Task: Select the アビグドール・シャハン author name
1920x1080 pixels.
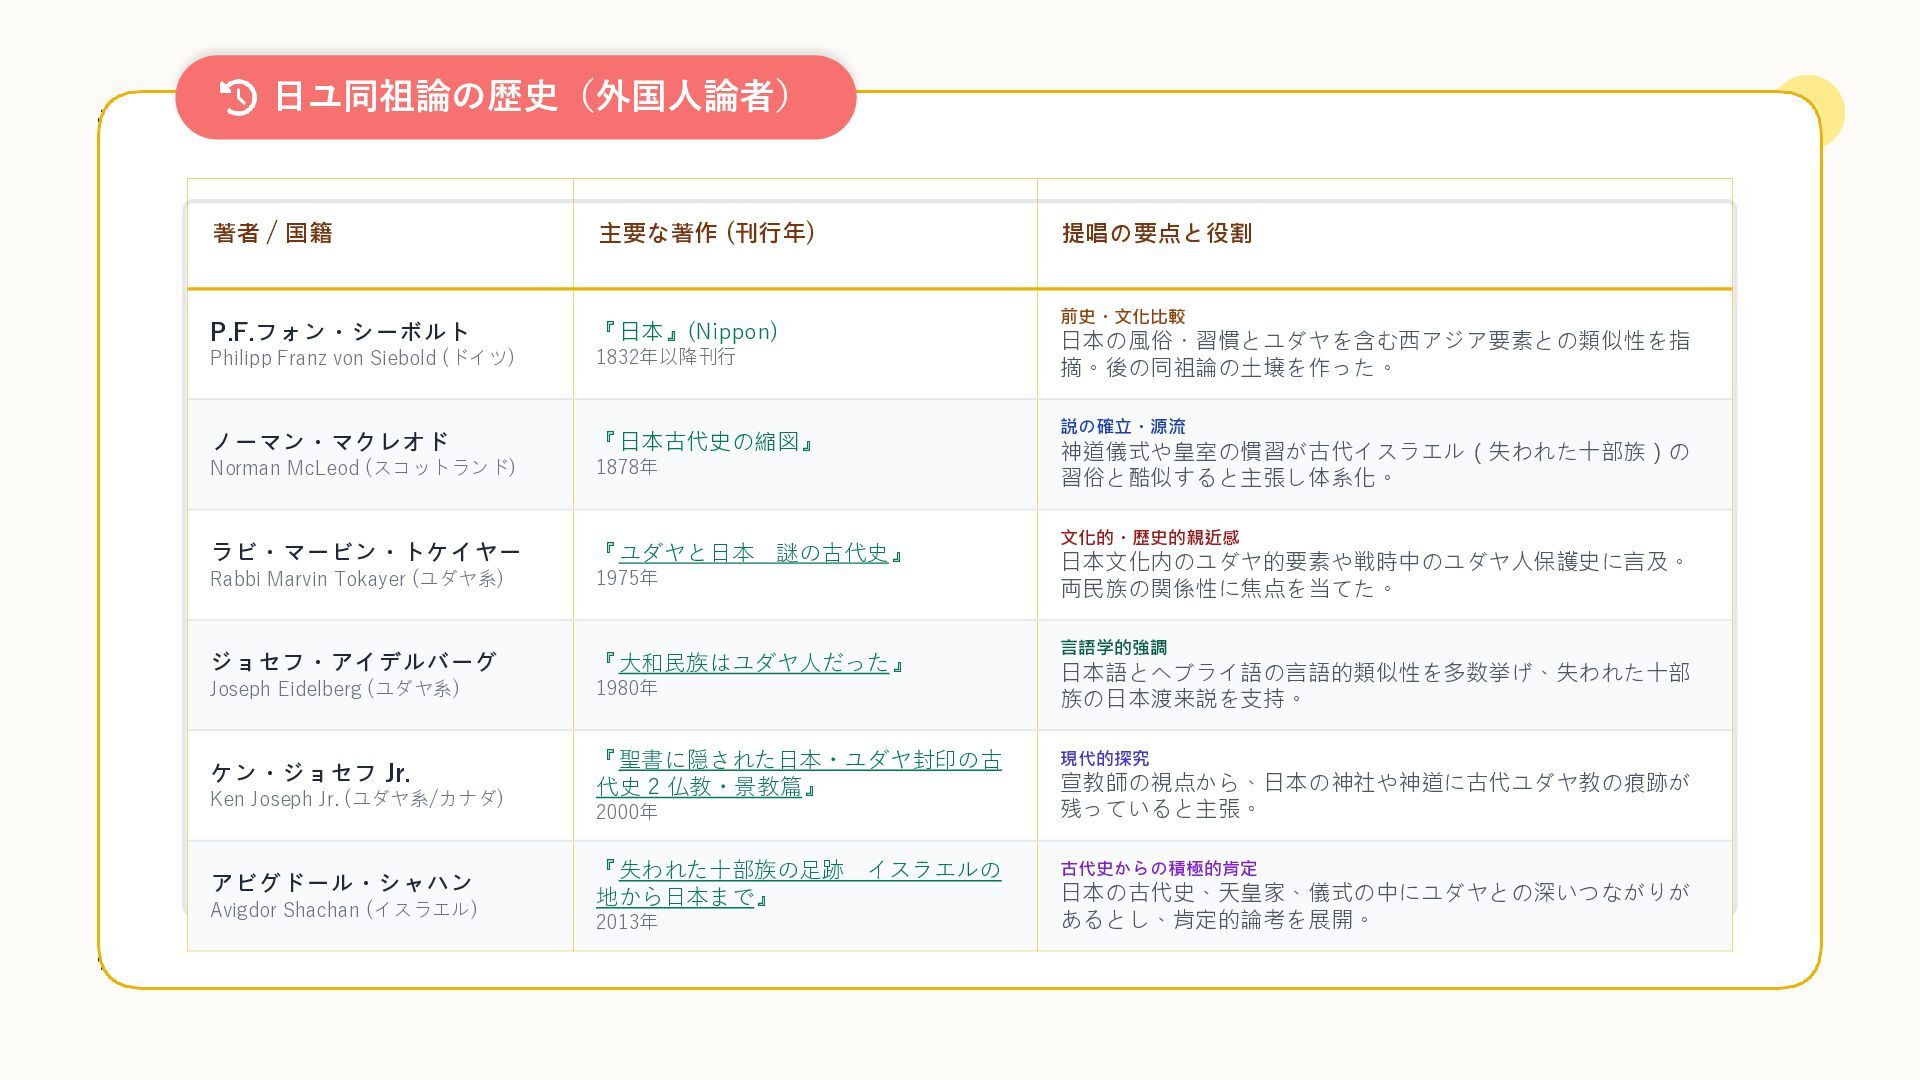Action: click(x=341, y=882)
